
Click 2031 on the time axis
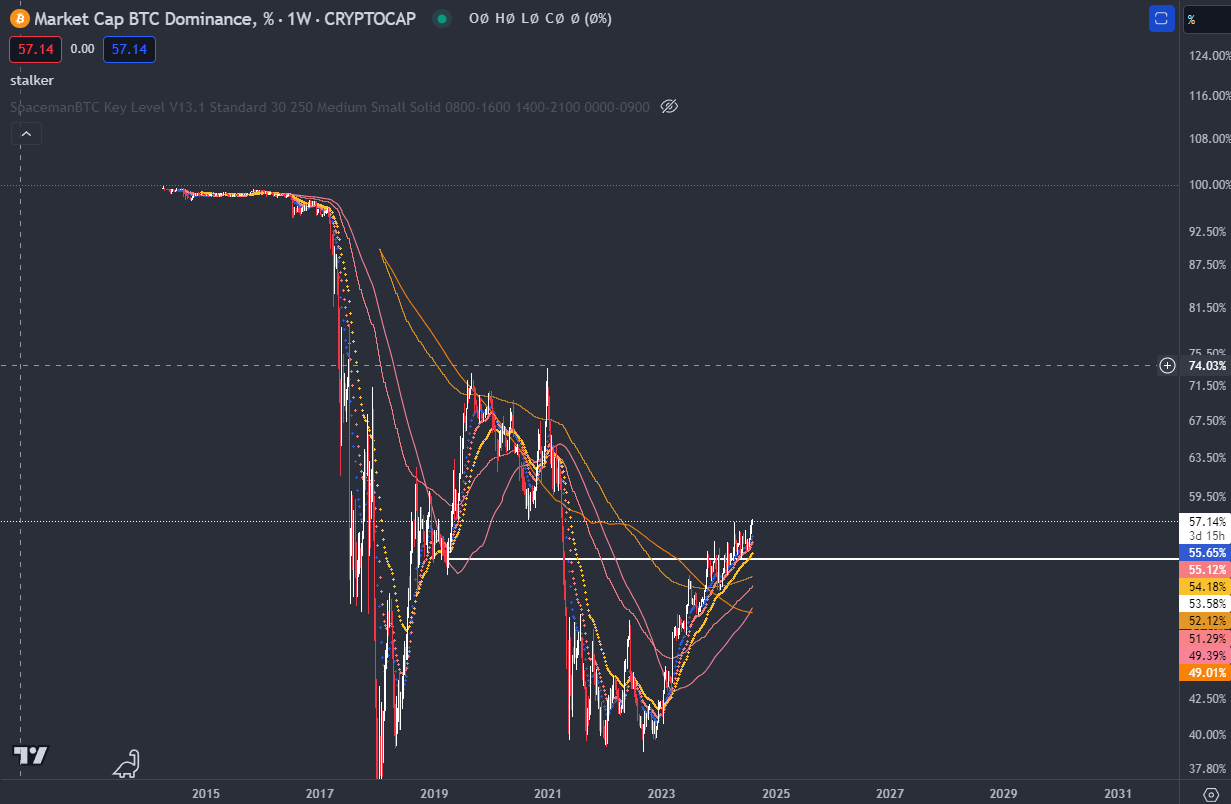pos(1117,793)
